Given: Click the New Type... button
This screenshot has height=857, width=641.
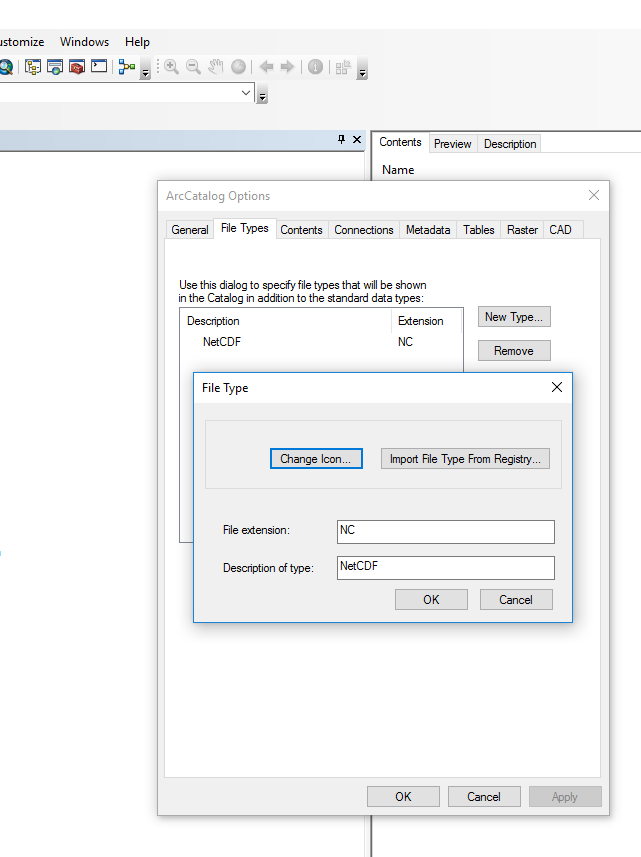Looking at the screenshot, I should [514, 317].
